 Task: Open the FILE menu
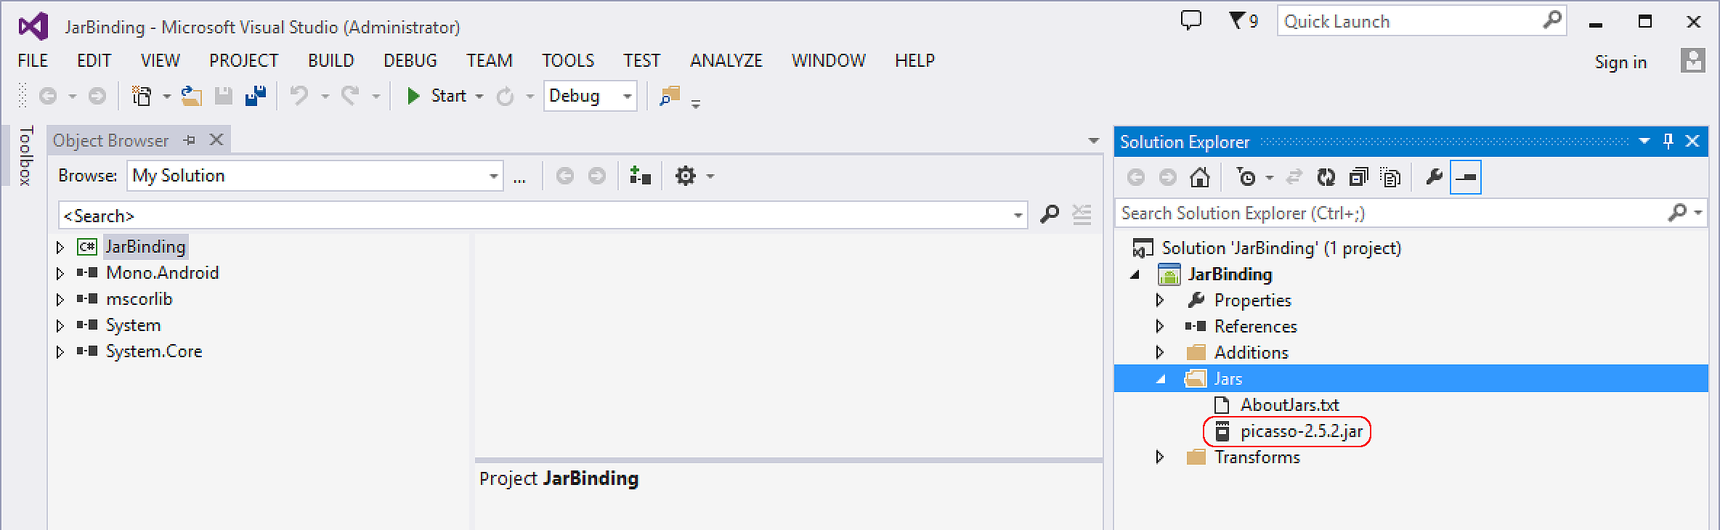pyautogui.click(x=33, y=61)
